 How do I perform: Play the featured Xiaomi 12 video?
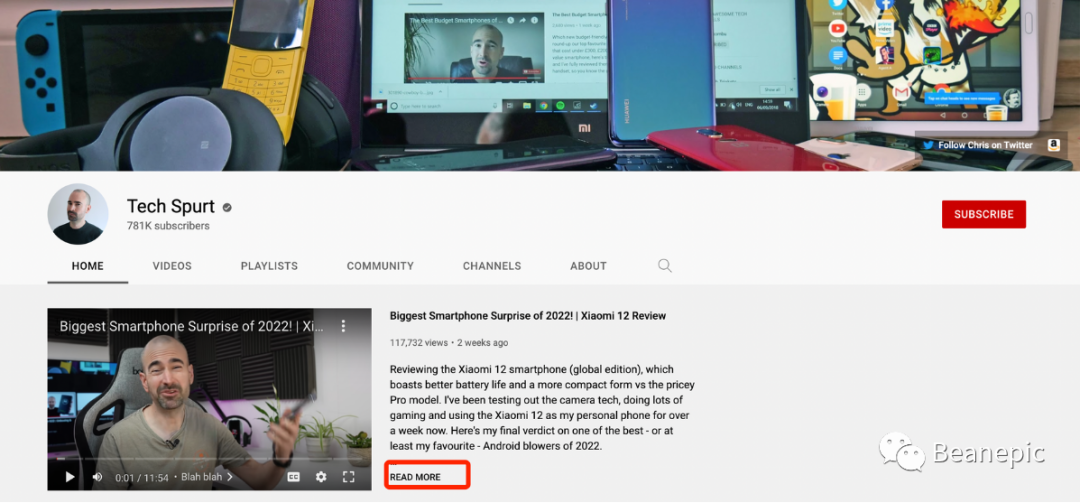[70, 477]
